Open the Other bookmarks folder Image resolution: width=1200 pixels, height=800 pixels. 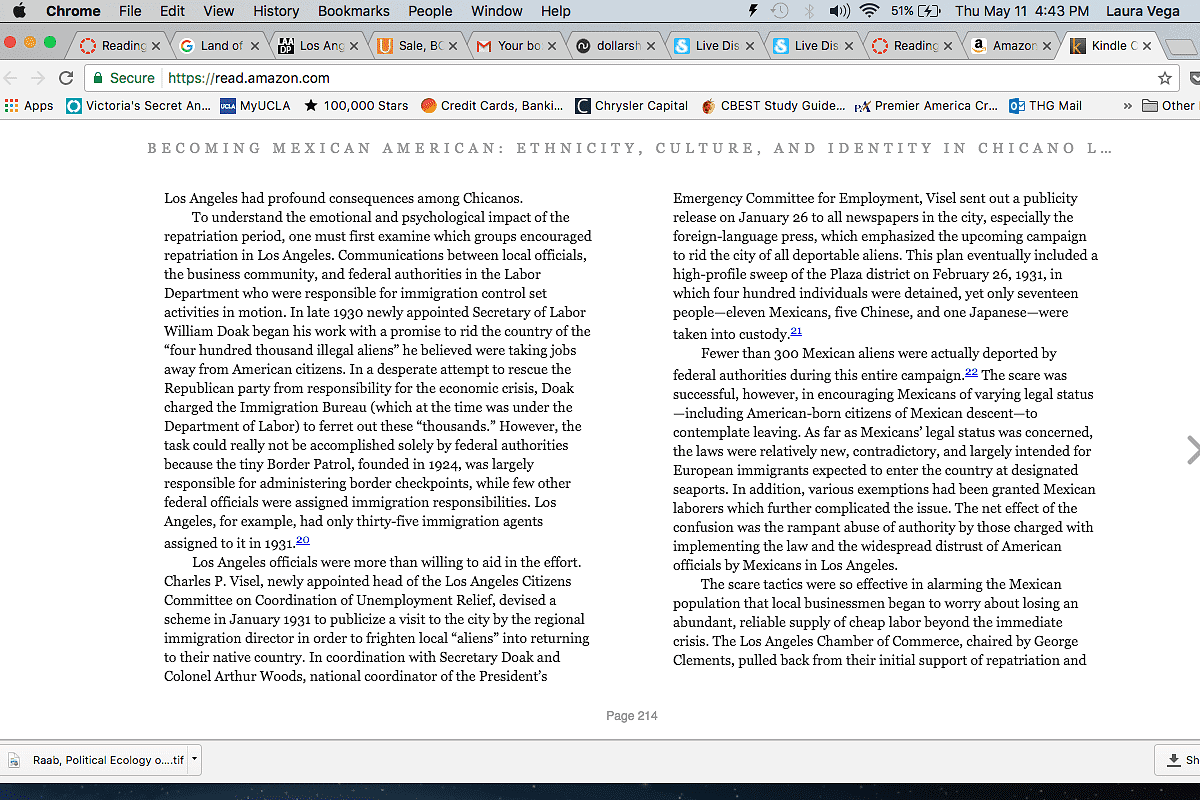[1168, 105]
